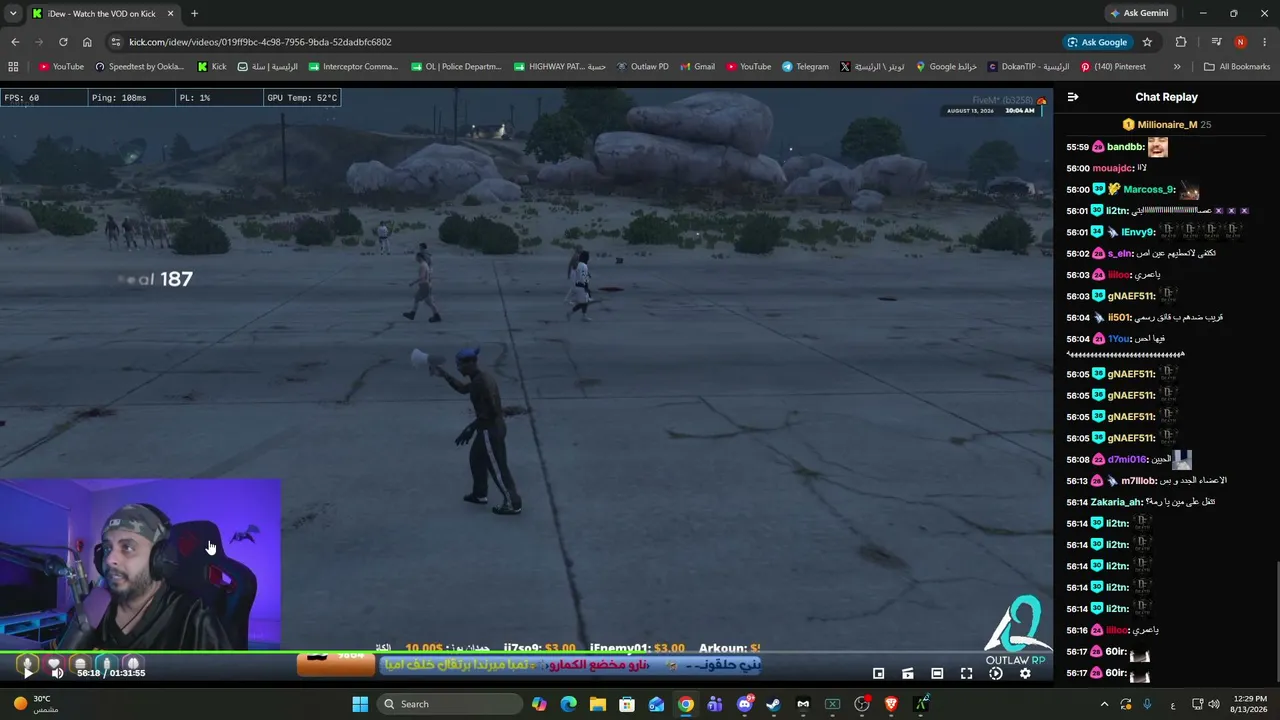Open the HIGHWAY PAT... bookmark

tap(560, 67)
